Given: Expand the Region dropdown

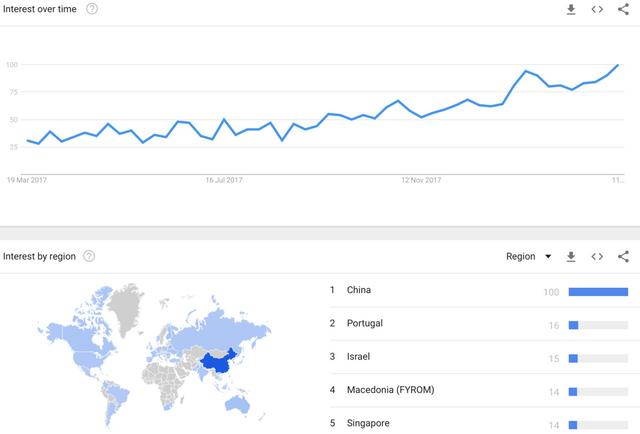Looking at the screenshot, I should (529, 256).
